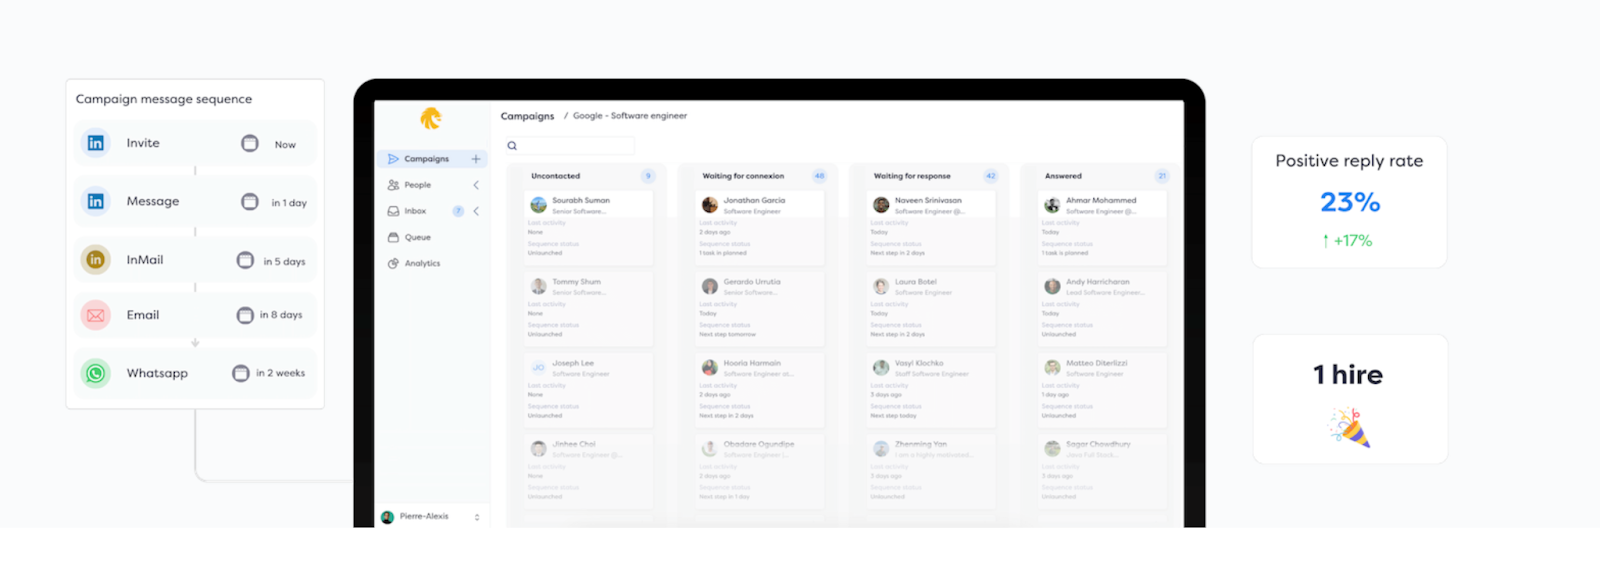Click the People icon in sidebar

point(393,185)
